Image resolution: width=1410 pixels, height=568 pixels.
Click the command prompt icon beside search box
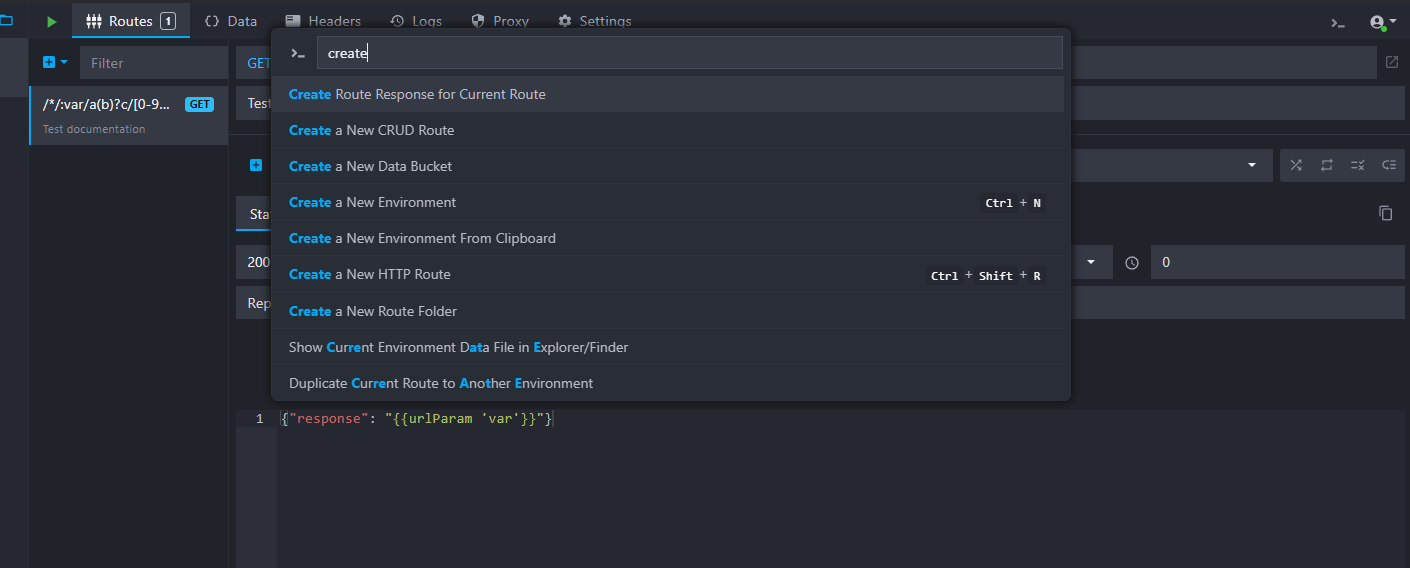click(297, 53)
